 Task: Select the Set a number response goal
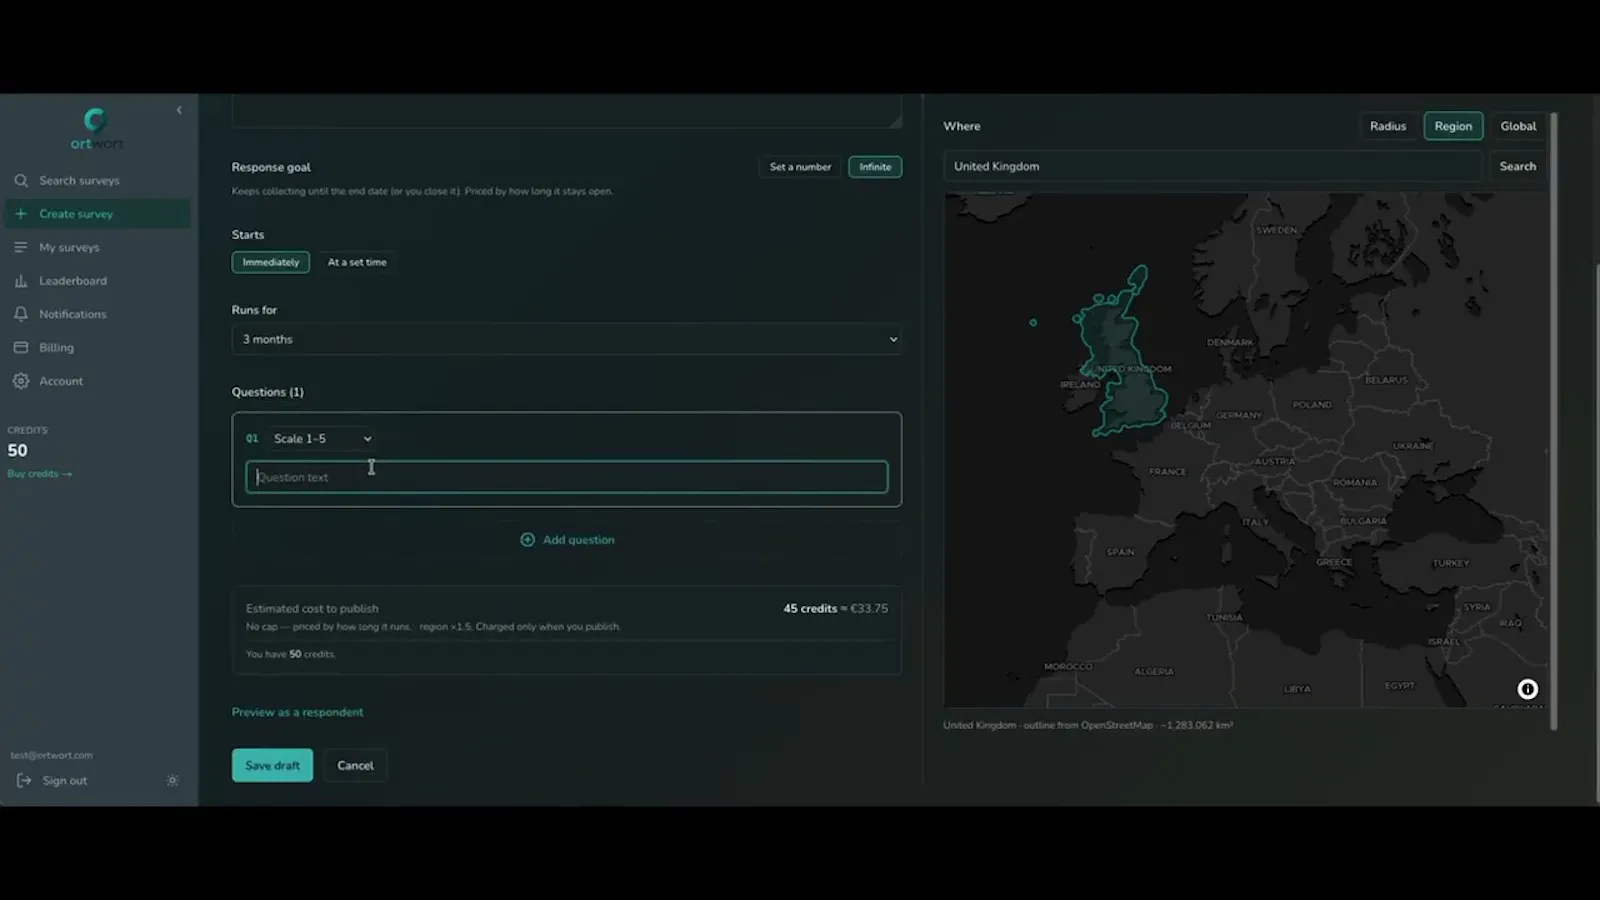800,167
